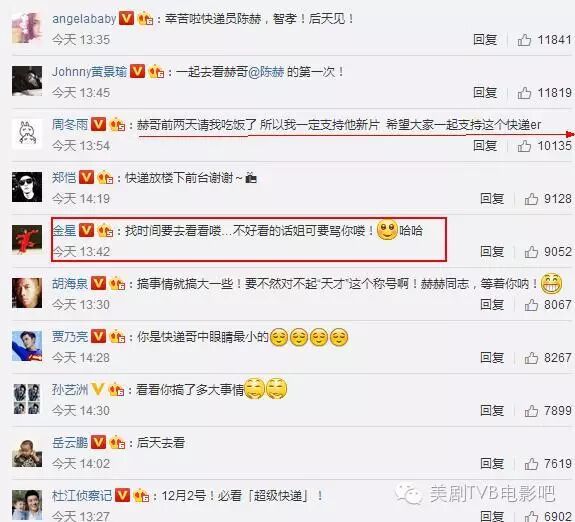Tap the thumbs-up icon beside 9128
Viewport: 575px width, 522px height.
click(x=531, y=199)
